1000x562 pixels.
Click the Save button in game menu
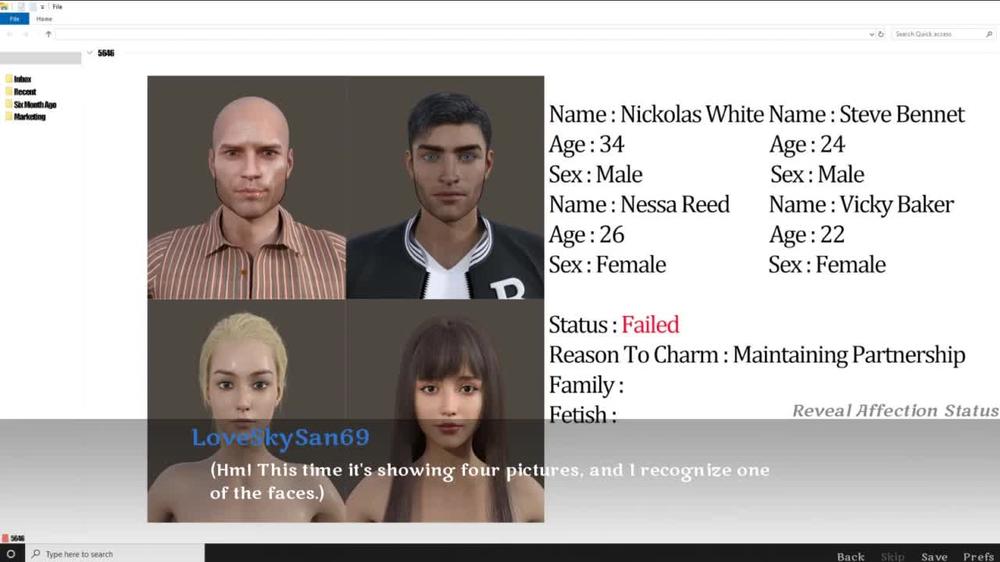934,556
